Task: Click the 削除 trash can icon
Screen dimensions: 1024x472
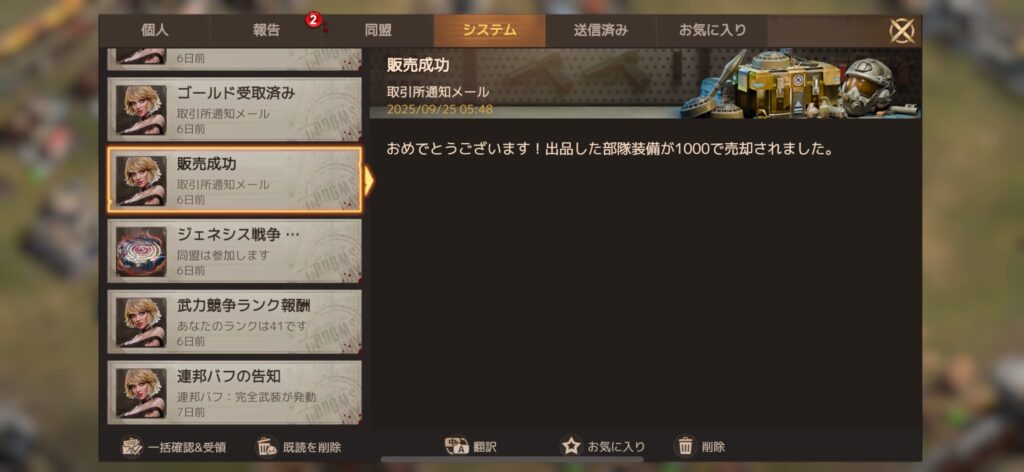Action: pyautogui.click(x=686, y=447)
